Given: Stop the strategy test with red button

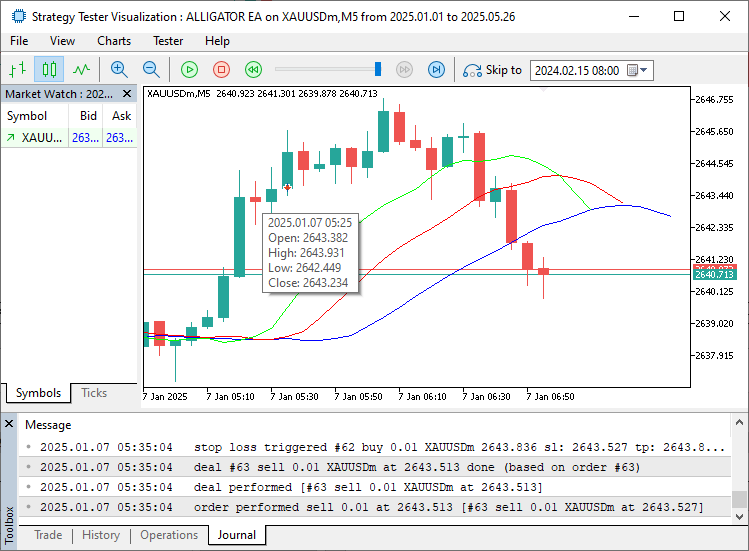Looking at the screenshot, I should click(x=222, y=69).
